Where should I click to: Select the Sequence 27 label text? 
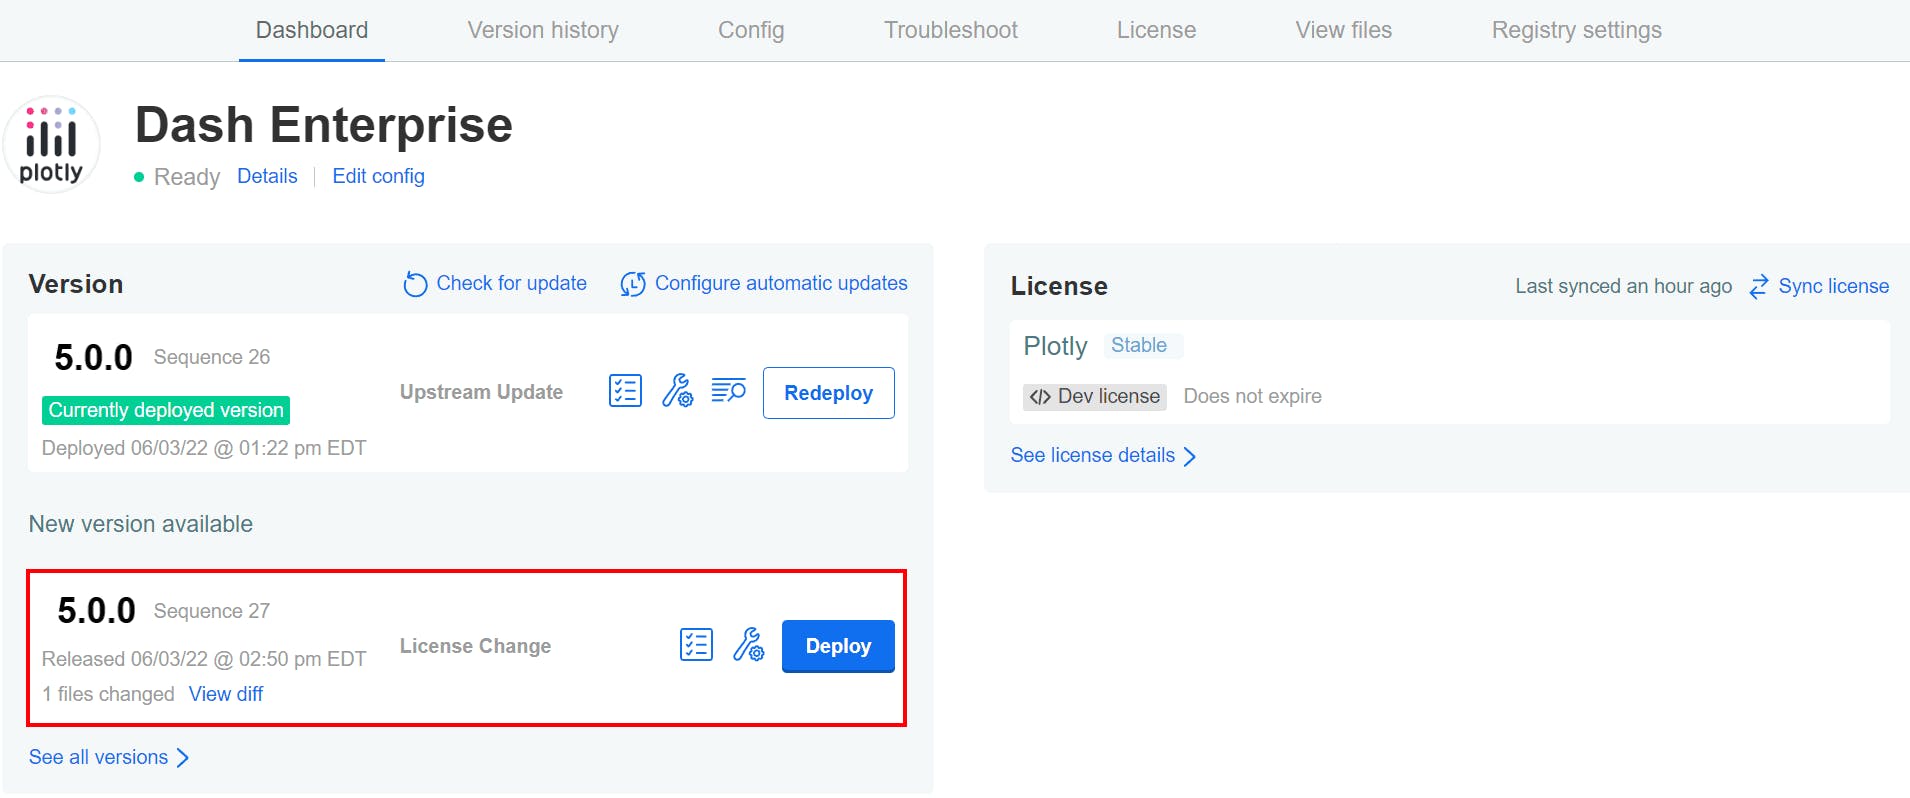212,611
